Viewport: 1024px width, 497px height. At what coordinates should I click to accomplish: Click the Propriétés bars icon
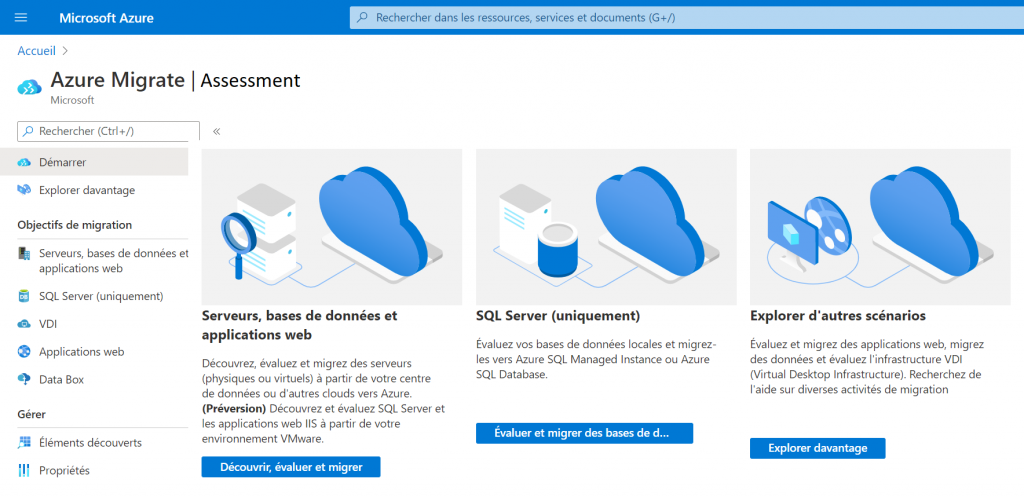pos(24,470)
